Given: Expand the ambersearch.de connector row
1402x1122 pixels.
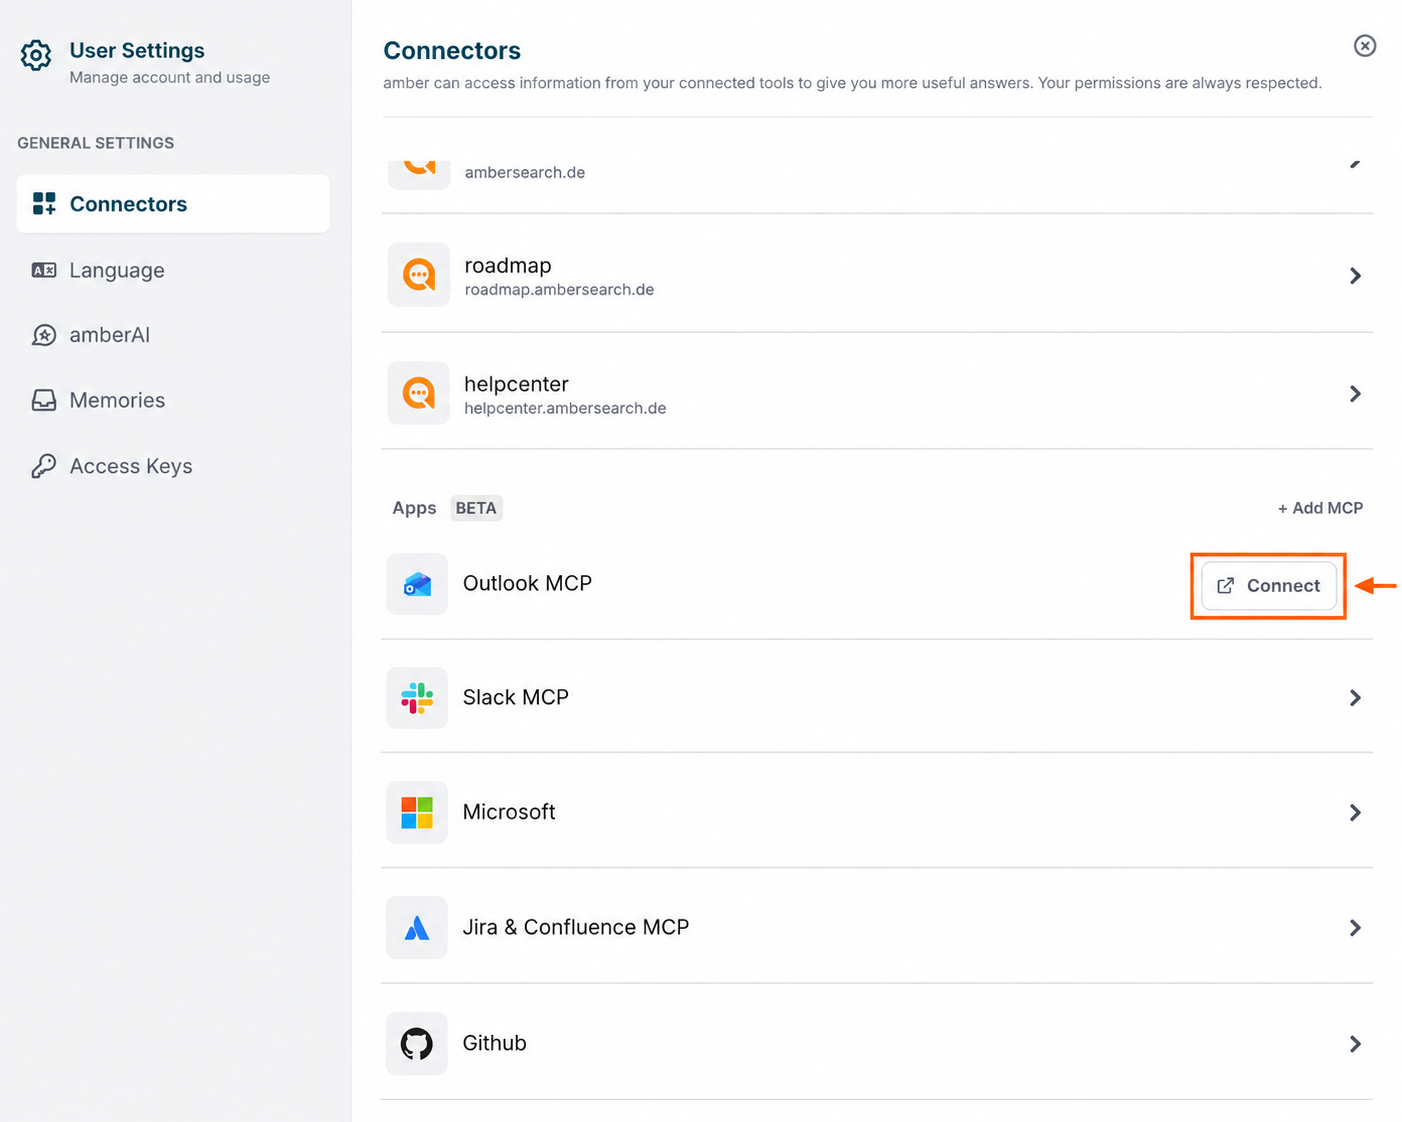Looking at the screenshot, I should click(x=1355, y=163).
